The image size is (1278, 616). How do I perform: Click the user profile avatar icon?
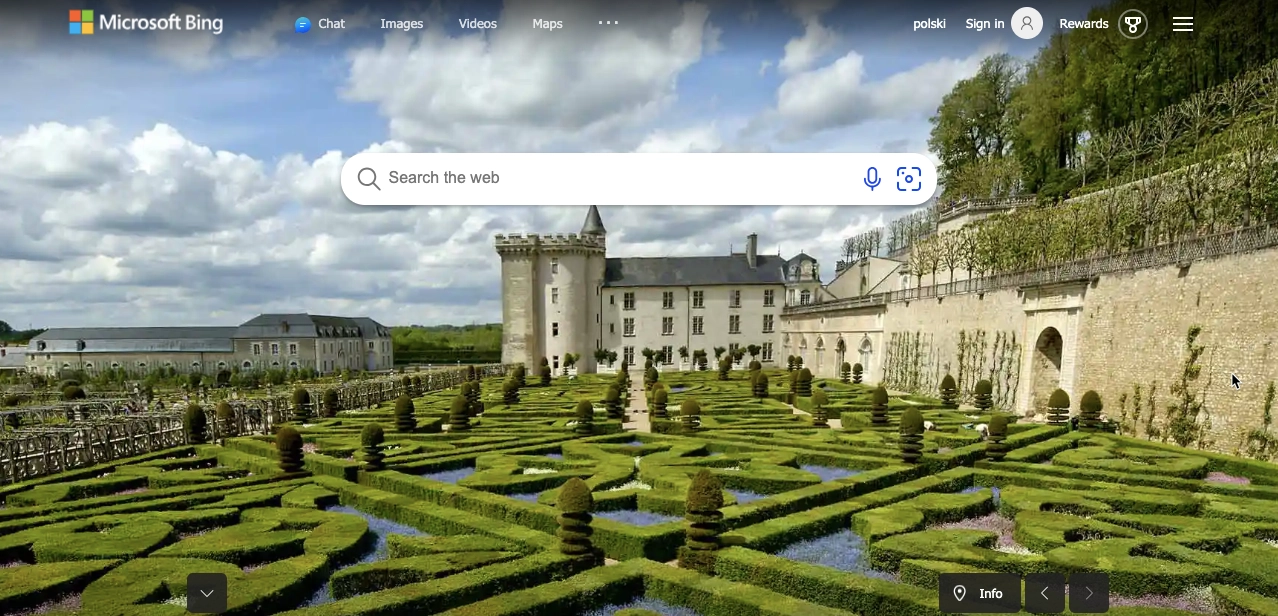[1027, 23]
